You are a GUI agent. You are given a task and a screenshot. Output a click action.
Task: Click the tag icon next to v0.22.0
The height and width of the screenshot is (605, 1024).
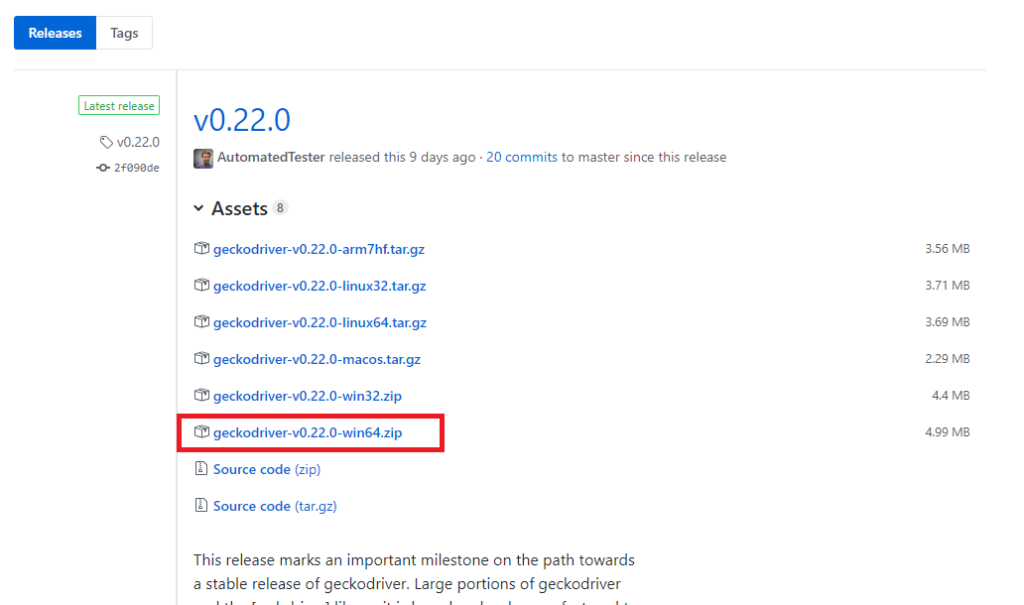pyautogui.click(x=106, y=143)
